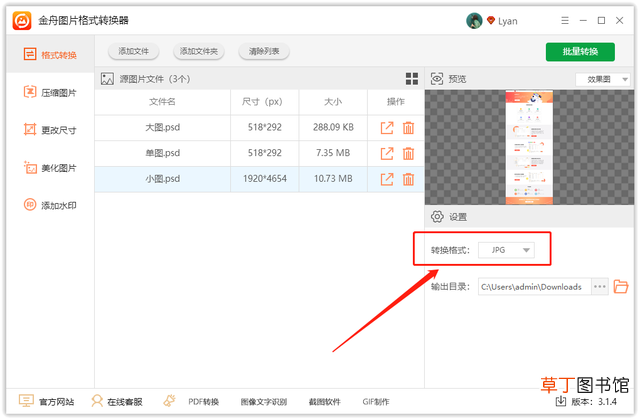Click the 尺寸 (px) column header

click(x=262, y=102)
